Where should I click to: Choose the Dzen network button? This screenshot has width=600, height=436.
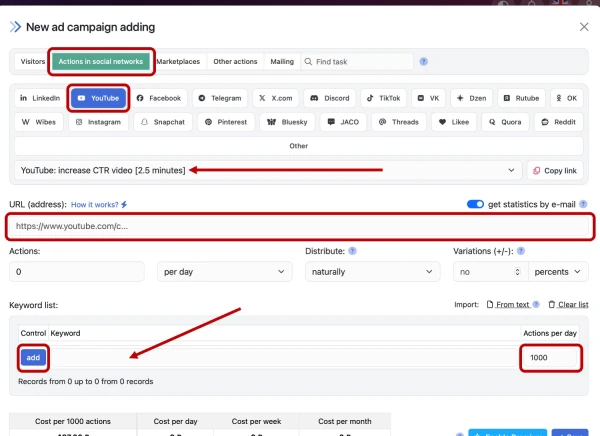pos(471,98)
